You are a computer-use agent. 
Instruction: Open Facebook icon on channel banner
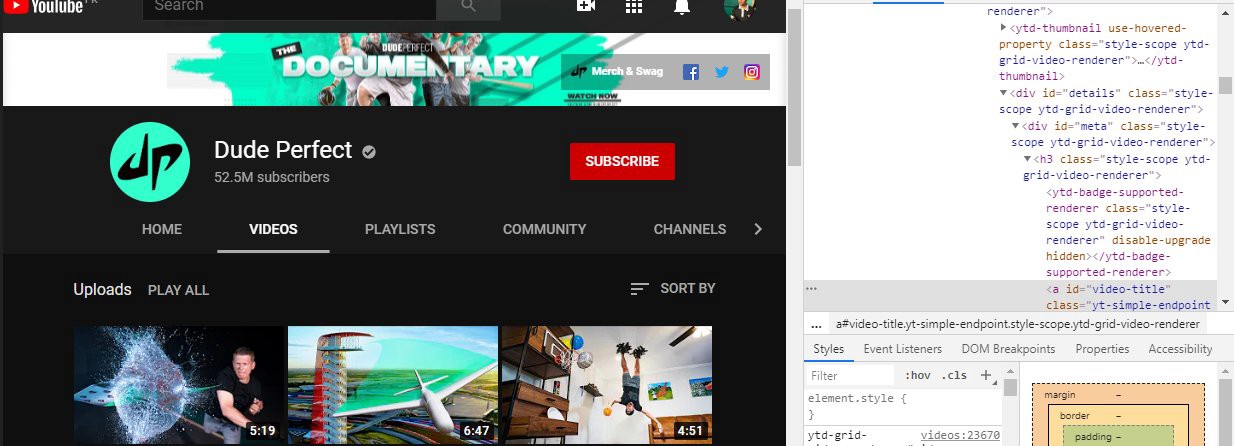coord(690,72)
